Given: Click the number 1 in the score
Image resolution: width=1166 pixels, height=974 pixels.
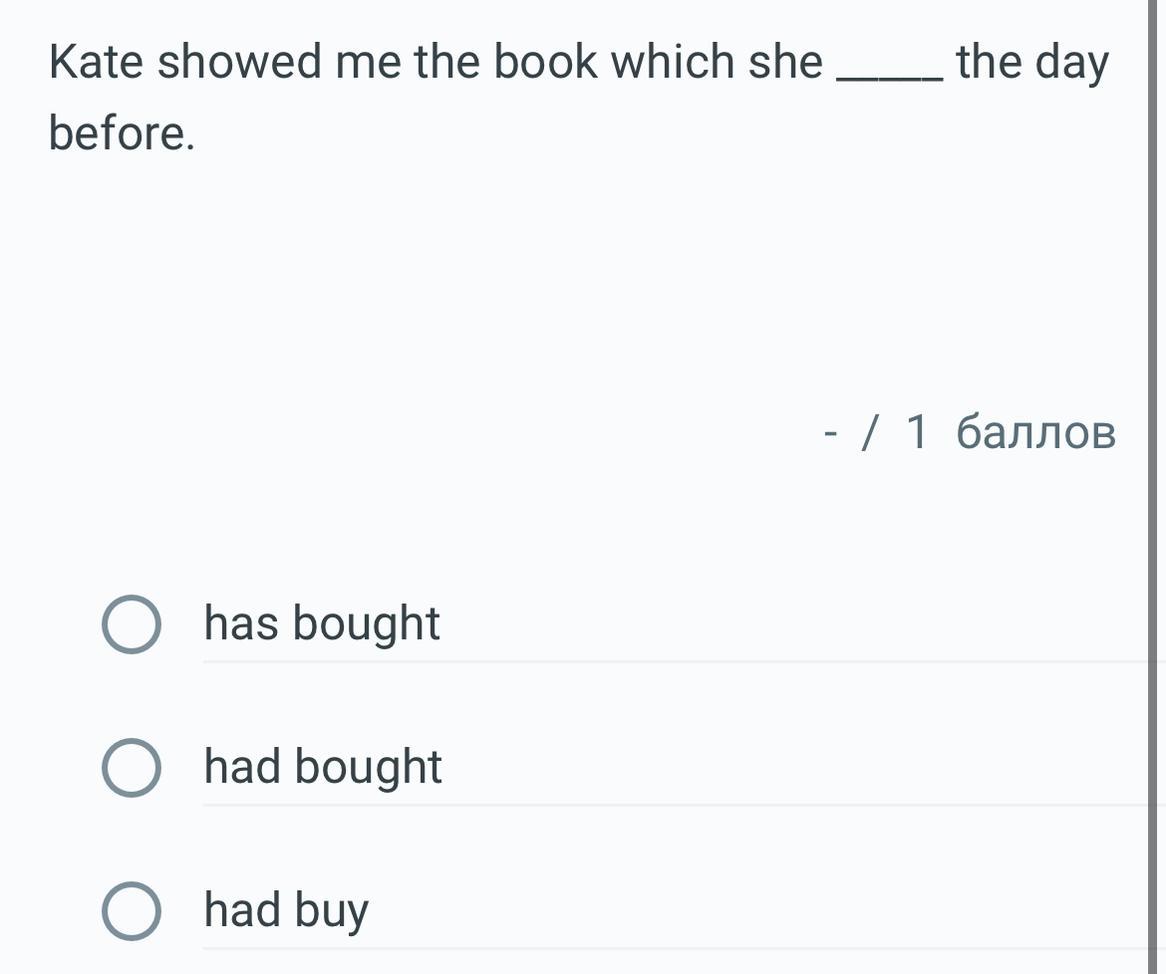Looking at the screenshot, I should point(917,433).
